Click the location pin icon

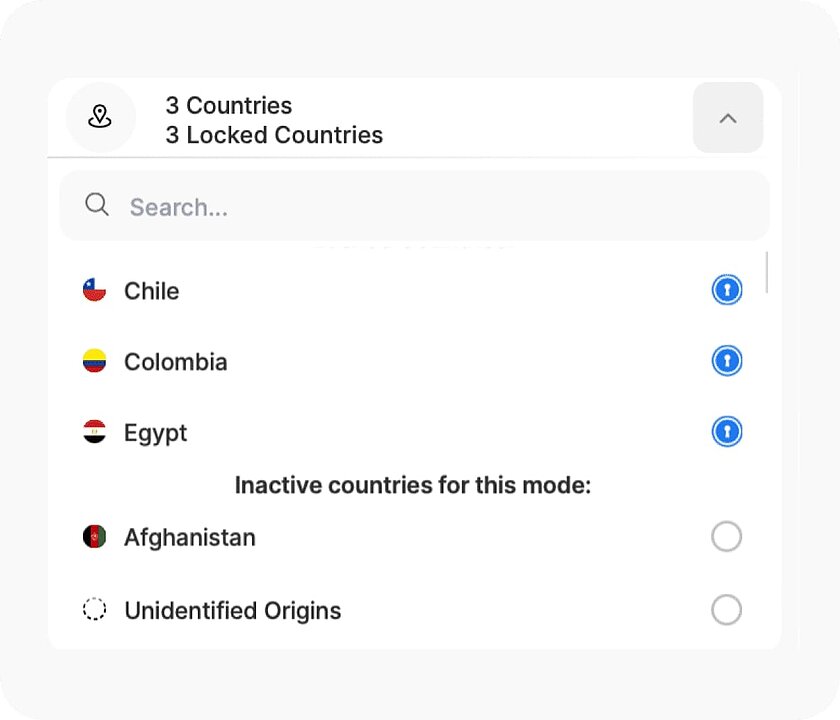100,117
